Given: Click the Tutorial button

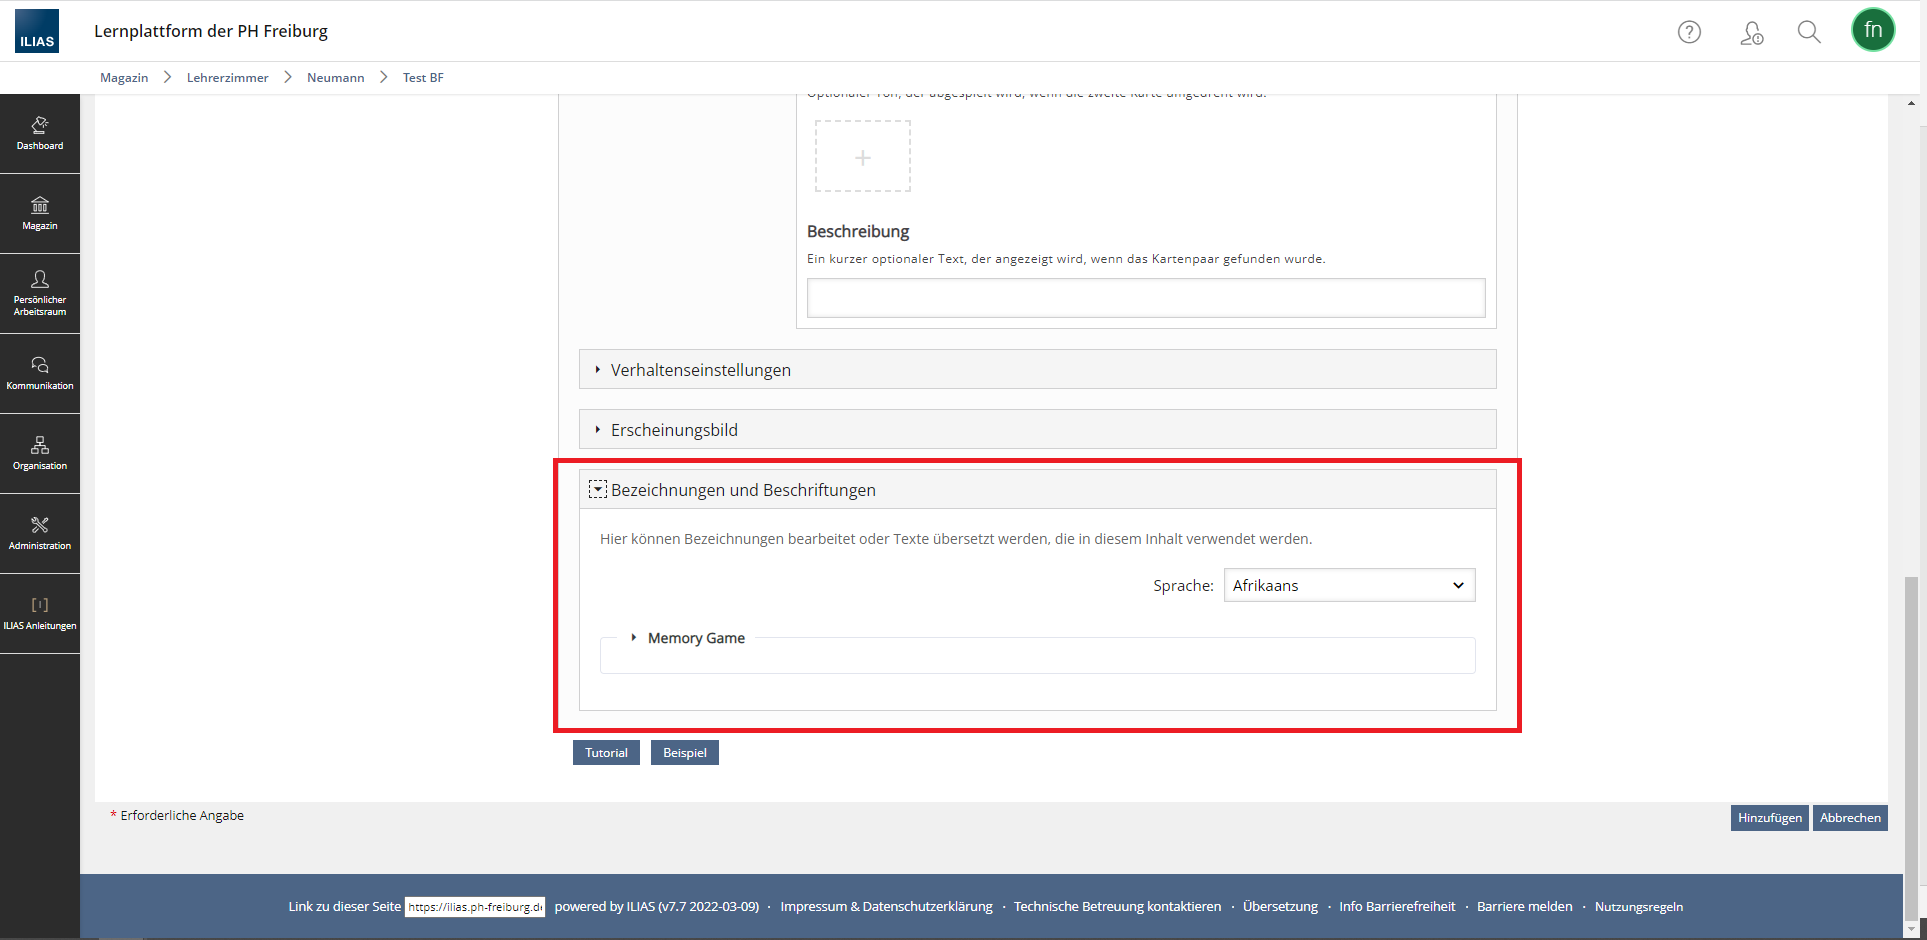Looking at the screenshot, I should point(606,753).
